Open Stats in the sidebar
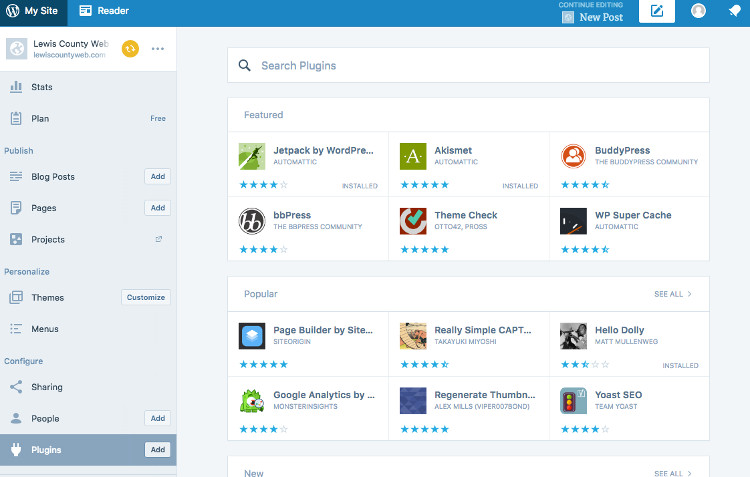 point(42,87)
